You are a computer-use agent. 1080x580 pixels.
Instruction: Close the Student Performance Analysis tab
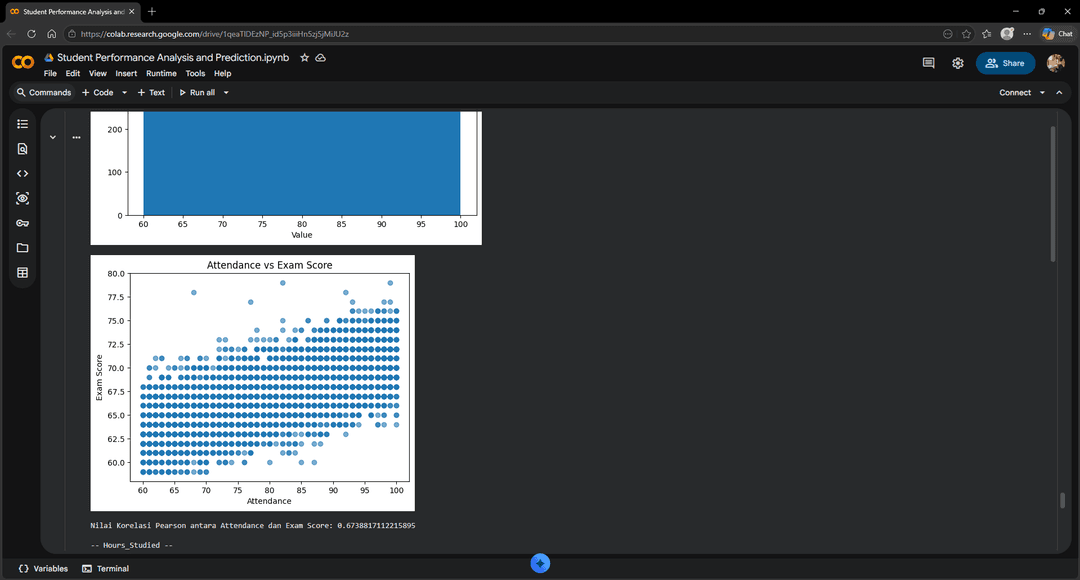[132, 12]
